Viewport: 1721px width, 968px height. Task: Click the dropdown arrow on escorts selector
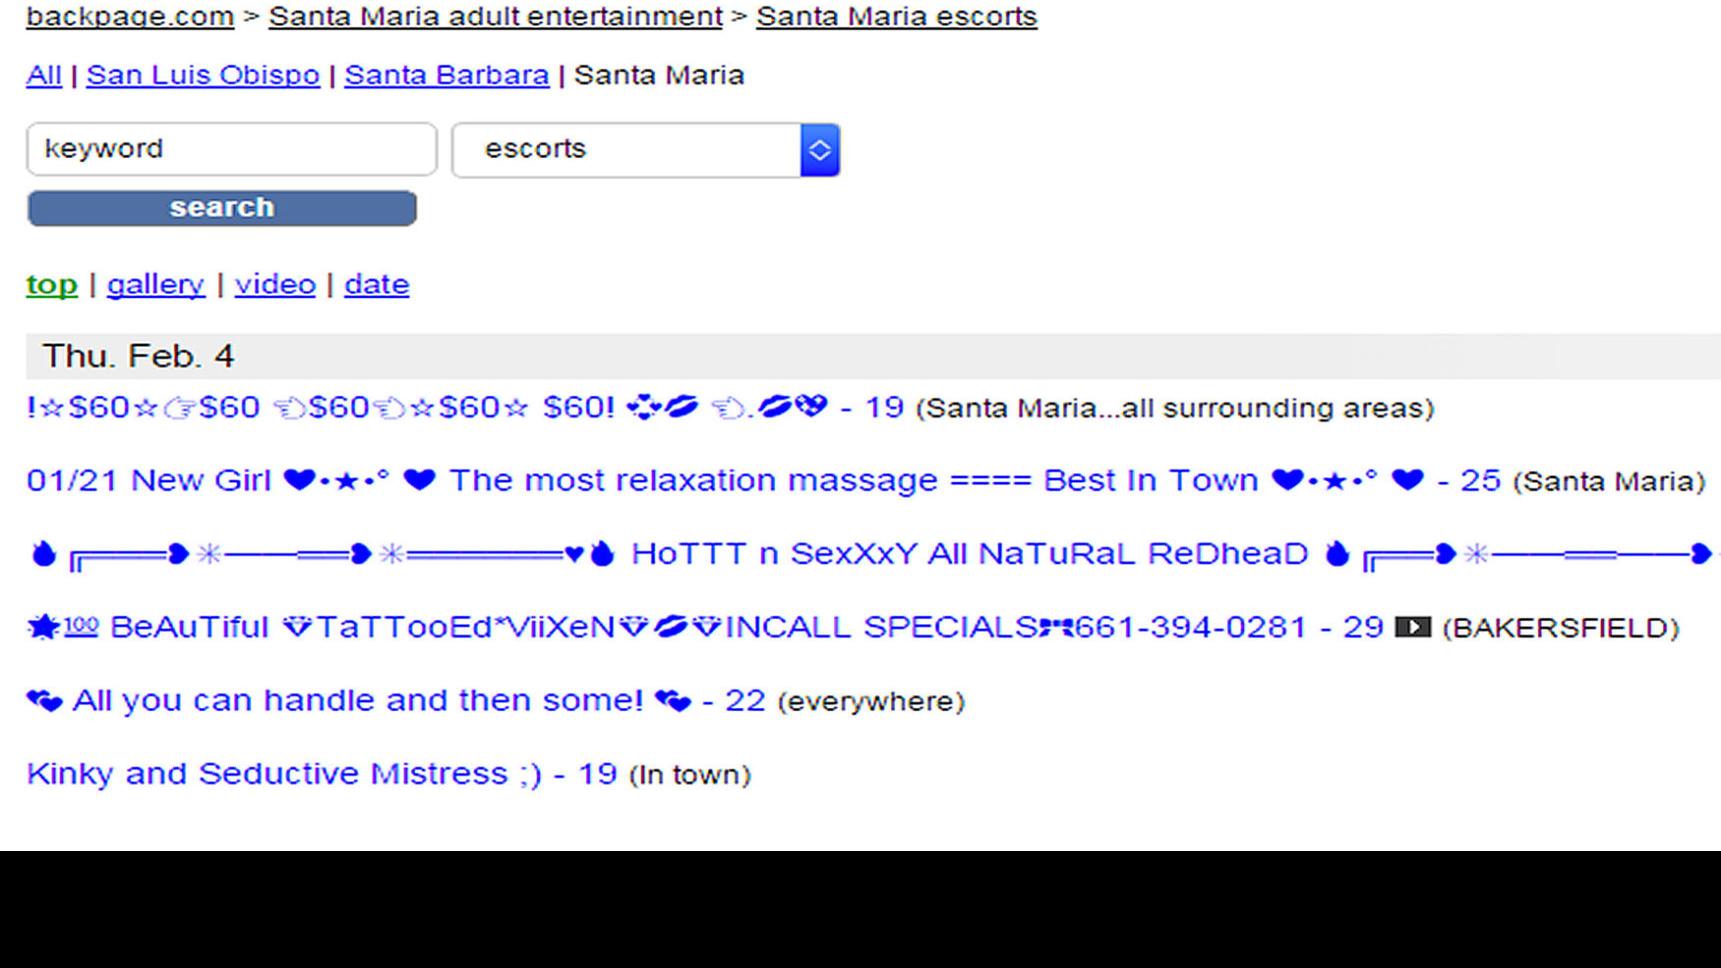[820, 150]
